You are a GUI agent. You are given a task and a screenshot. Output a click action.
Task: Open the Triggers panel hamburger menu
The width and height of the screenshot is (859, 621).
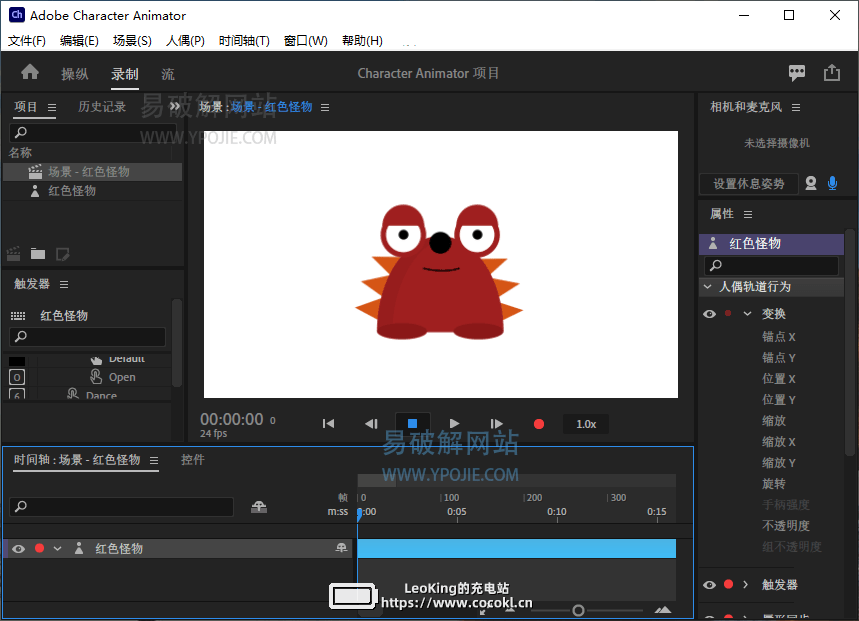point(64,284)
